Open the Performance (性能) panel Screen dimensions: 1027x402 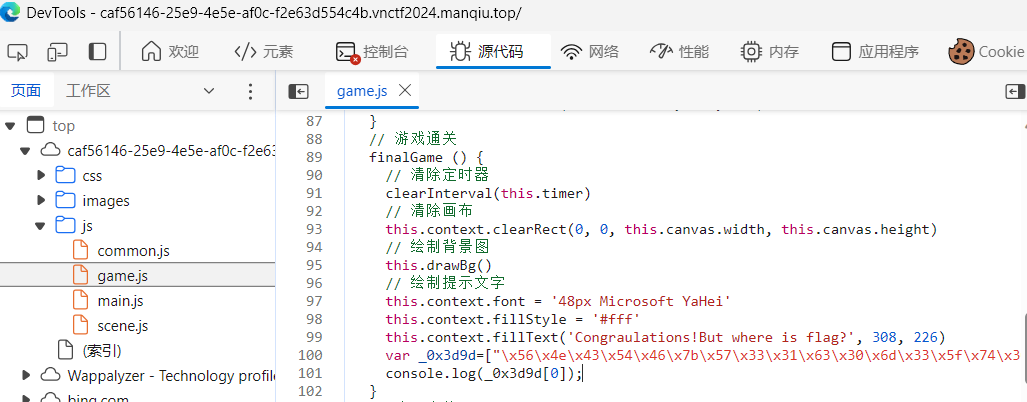click(679, 52)
